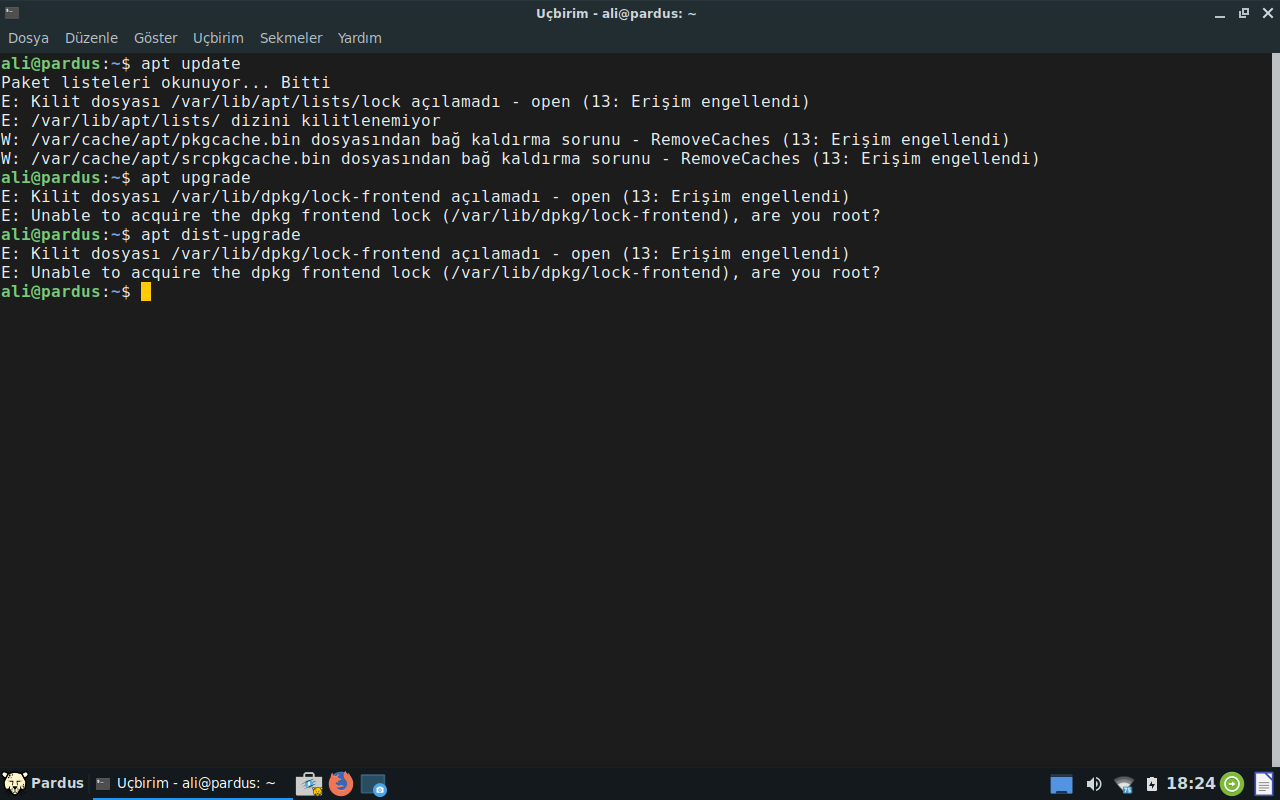Open the volume speaker tray icon
Viewport: 1280px width, 800px height.
pyautogui.click(x=1093, y=784)
